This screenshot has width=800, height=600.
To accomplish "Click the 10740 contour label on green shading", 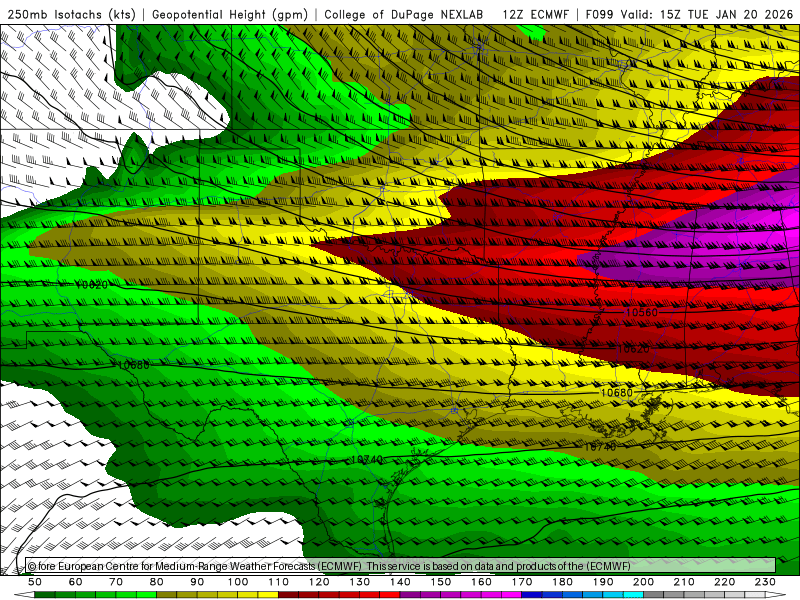I will (366, 460).
